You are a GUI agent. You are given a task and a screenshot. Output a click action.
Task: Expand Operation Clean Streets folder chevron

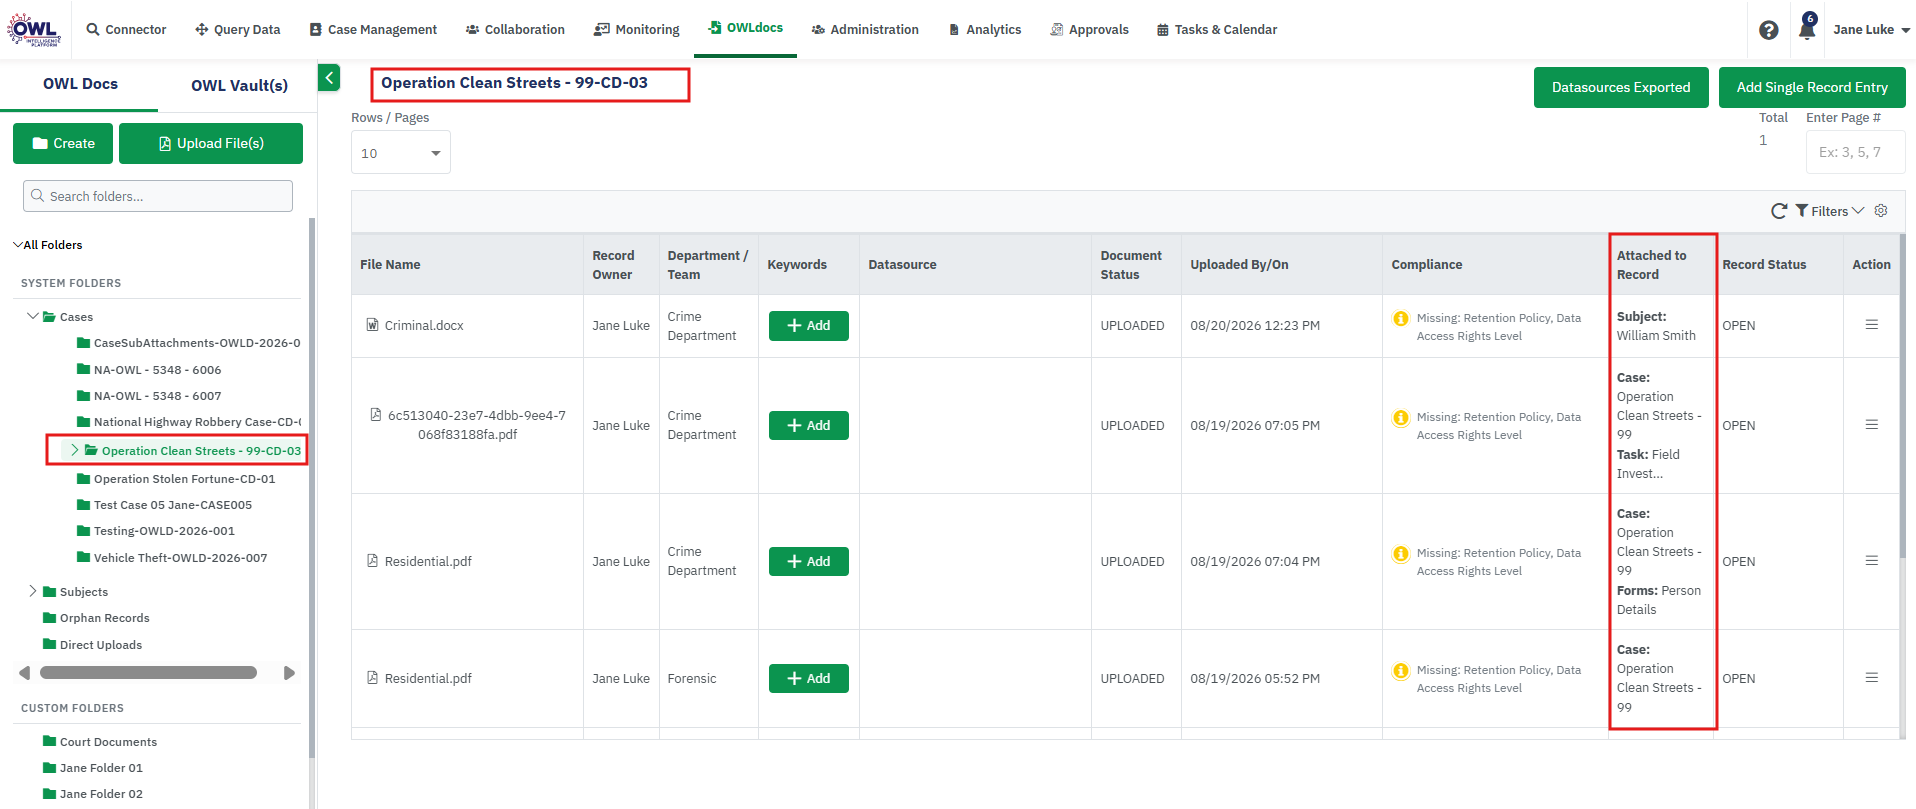[x=74, y=450]
